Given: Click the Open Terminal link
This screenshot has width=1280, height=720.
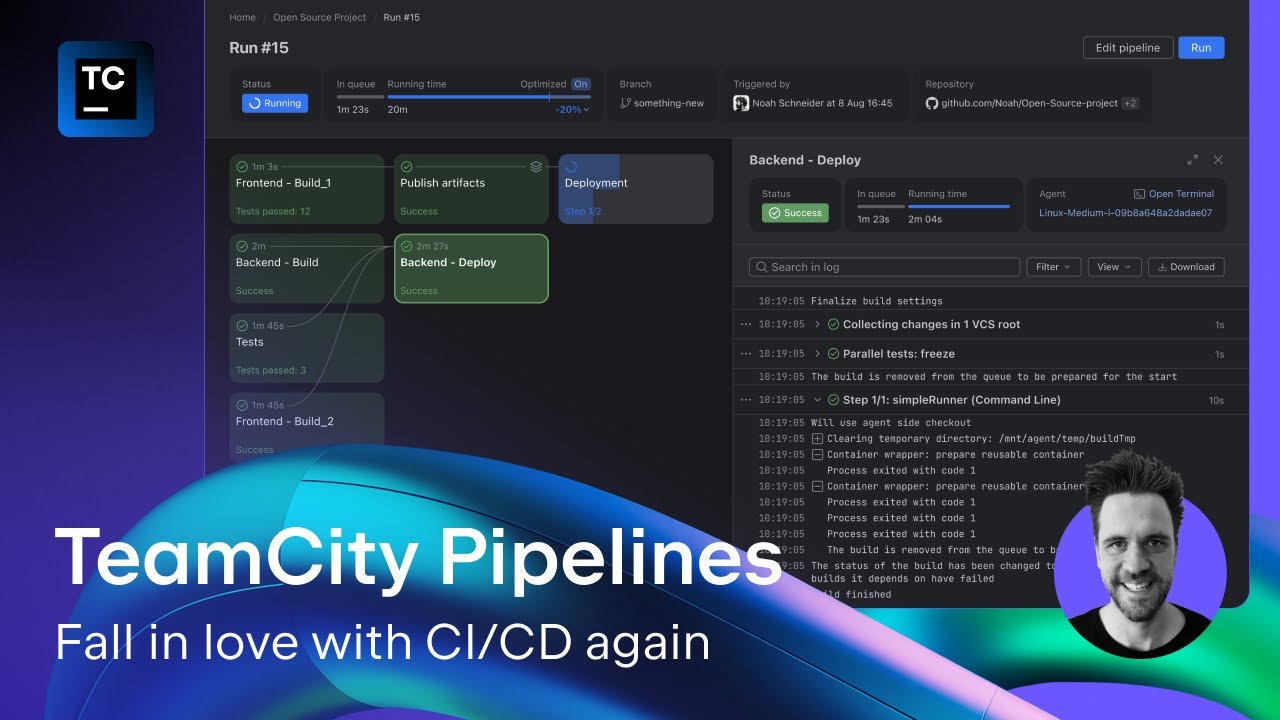Looking at the screenshot, I should (1181, 194).
